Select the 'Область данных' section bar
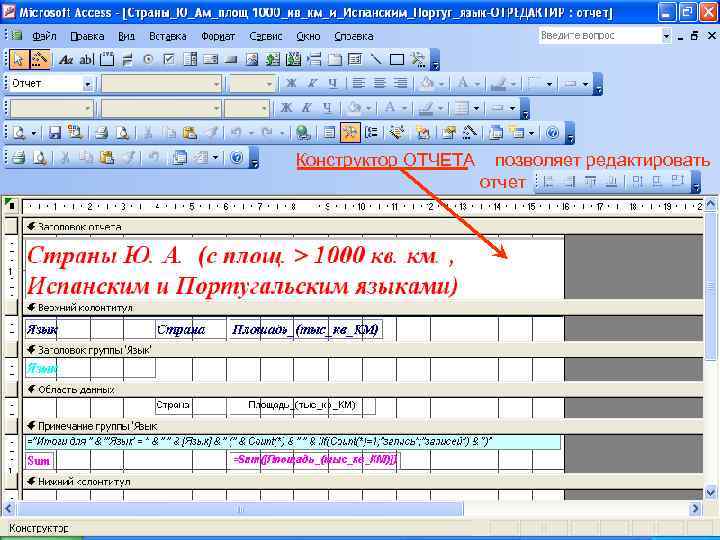The image size is (720, 540). (363, 389)
